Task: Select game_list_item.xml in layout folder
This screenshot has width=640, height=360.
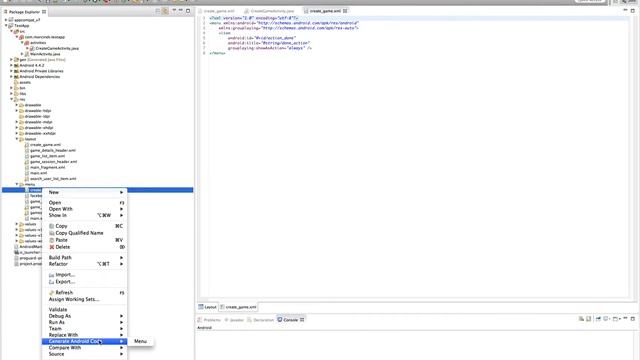Action: tap(47, 156)
